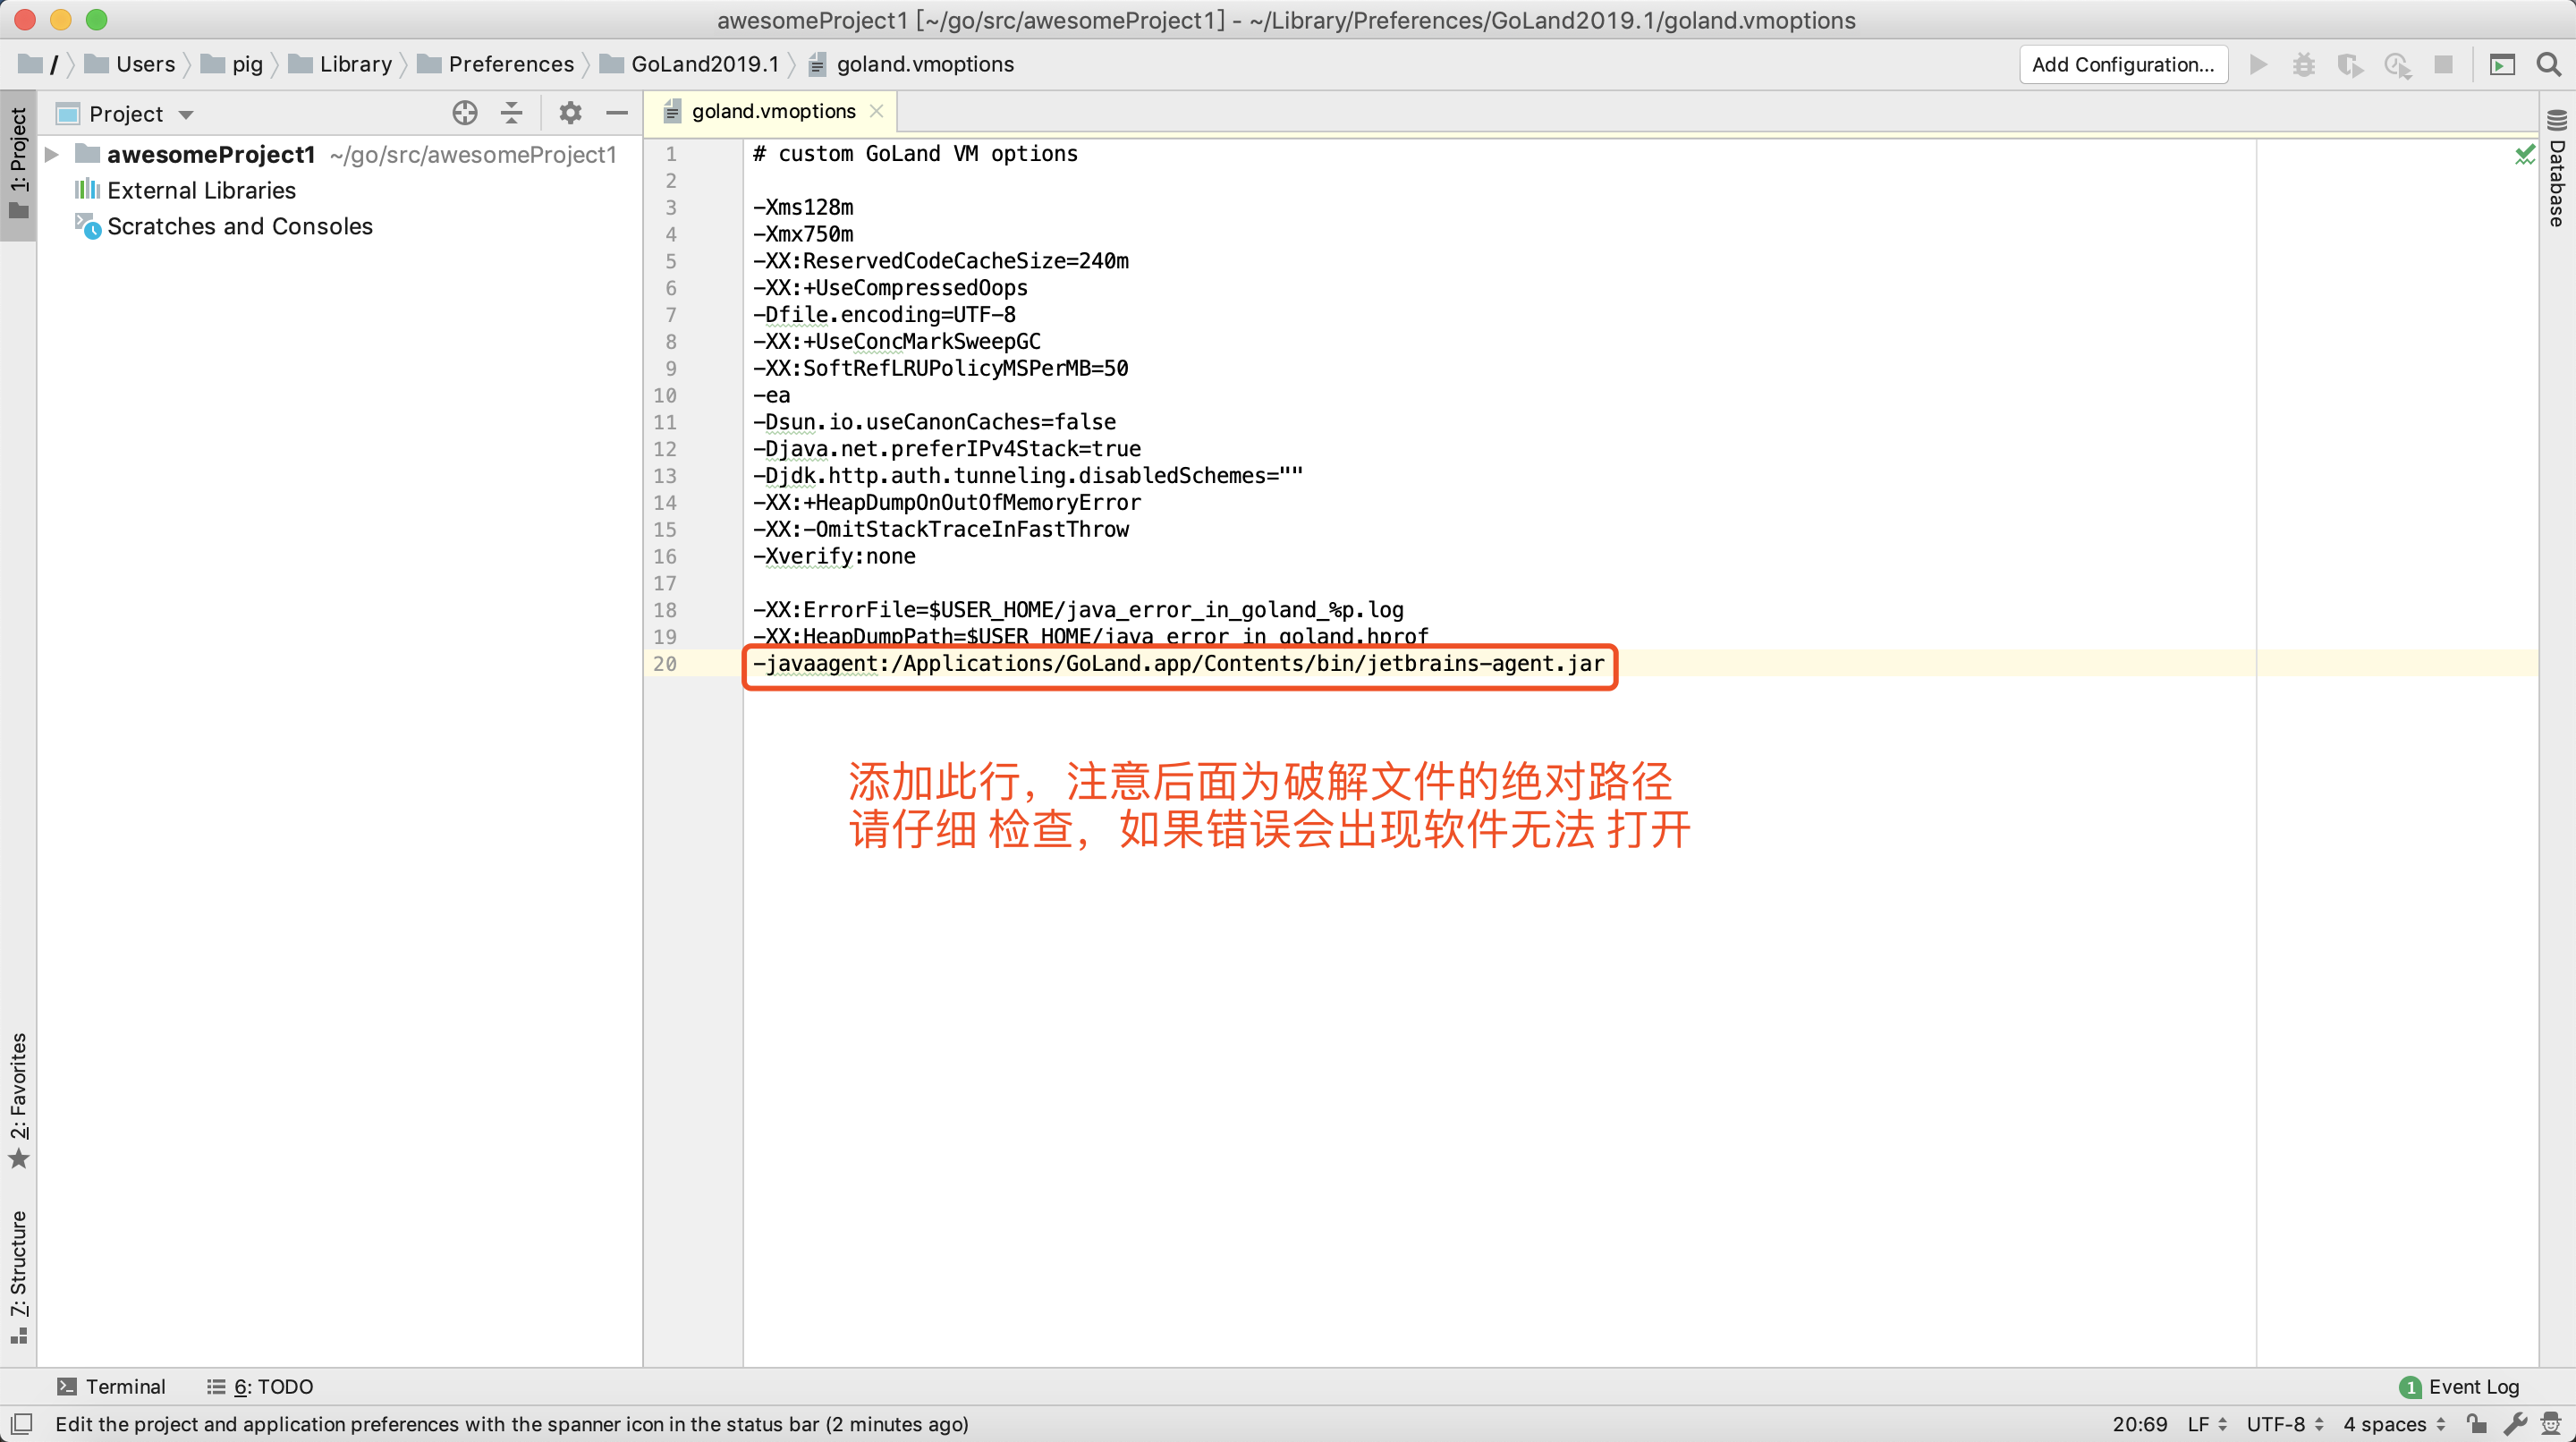Image resolution: width=2576 pixels, height=1442 pixels.
Task: Click the wrench preferences icon in the status bar
Action: 2515,1423
